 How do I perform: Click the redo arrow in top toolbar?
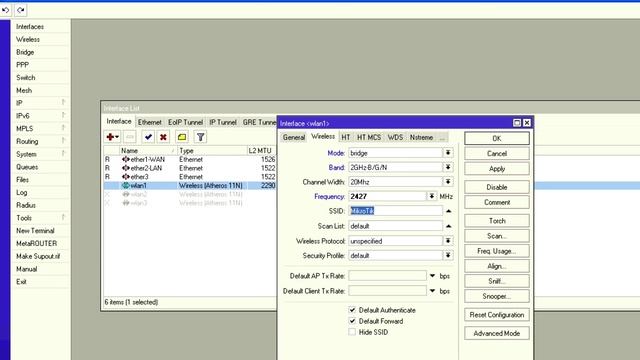(x=20, y=10)
